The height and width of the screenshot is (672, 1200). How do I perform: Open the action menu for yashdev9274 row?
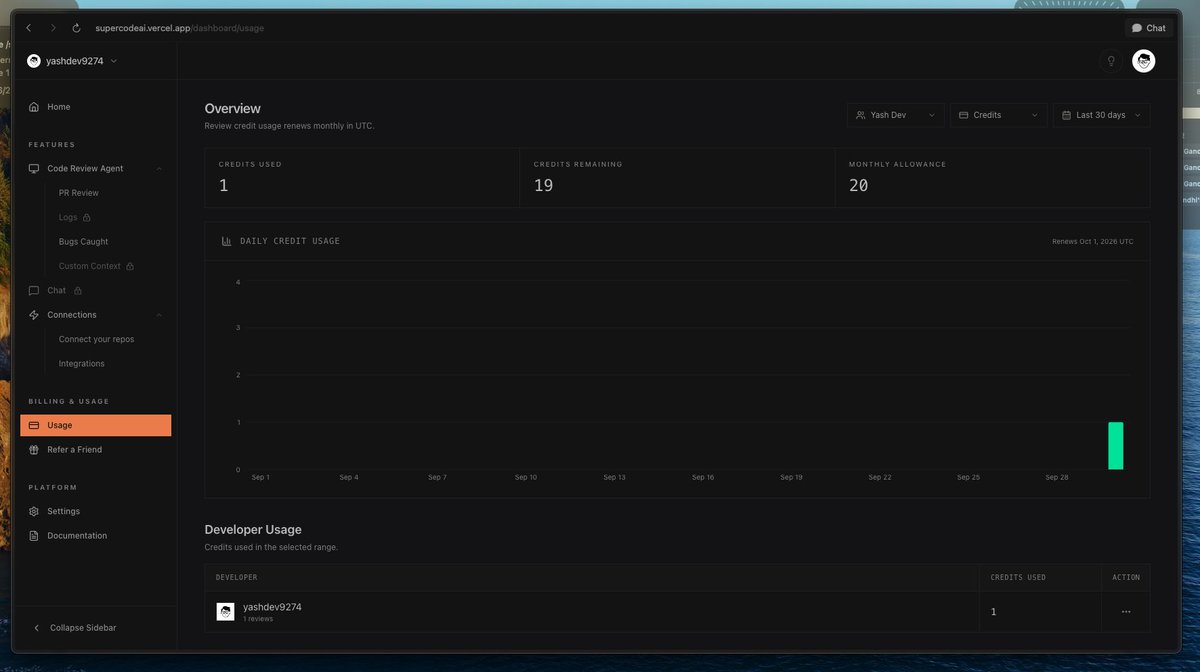[1126, 611]
